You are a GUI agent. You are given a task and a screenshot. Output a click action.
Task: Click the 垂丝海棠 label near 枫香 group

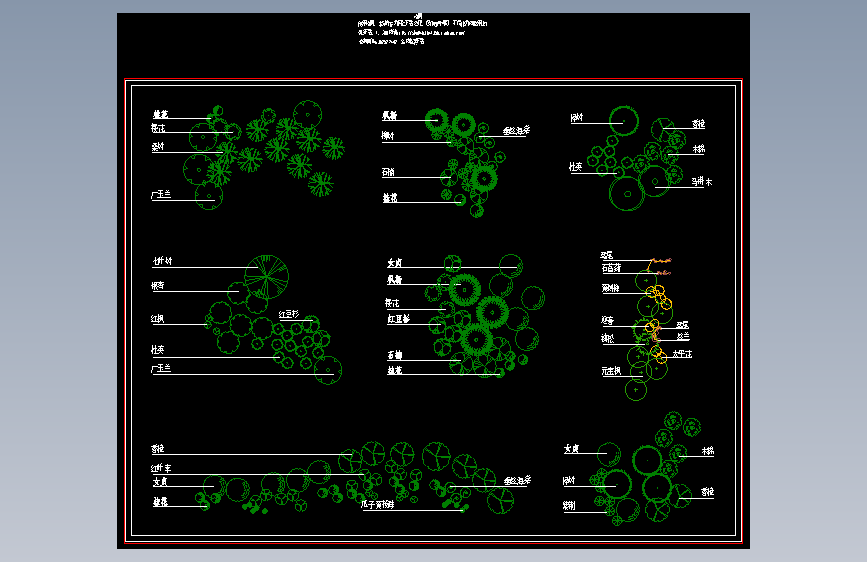(516, 131)
